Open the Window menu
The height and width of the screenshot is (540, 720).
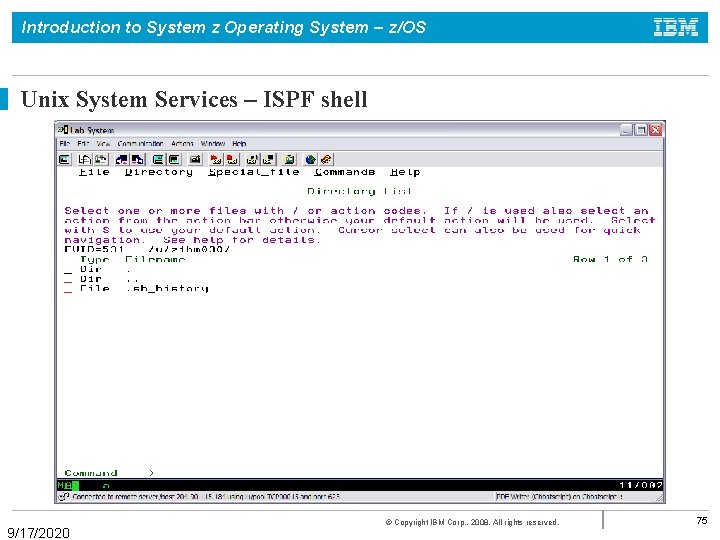[x=213, y=143]
